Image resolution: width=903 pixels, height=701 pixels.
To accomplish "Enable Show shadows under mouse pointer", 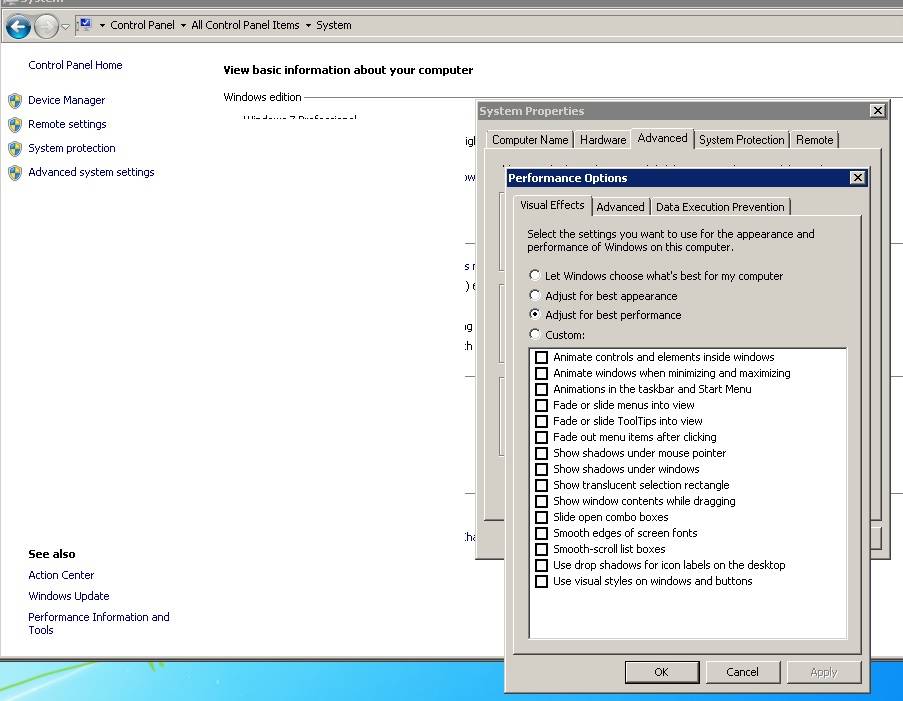I will pos(541,453).
